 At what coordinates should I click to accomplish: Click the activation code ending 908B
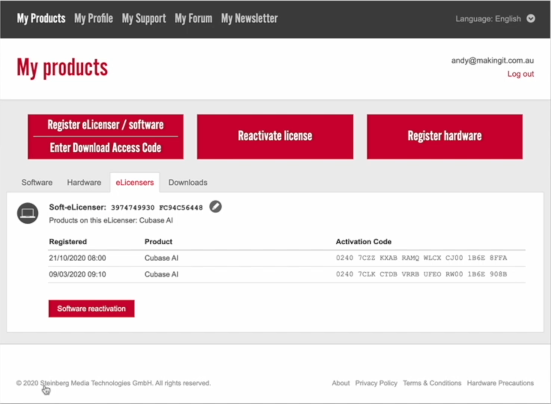pyautogui.click(x=421, y=274)
